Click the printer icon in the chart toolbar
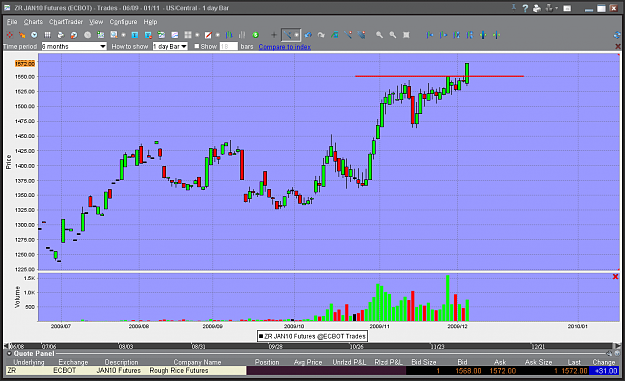Image resolution: width=625 pixels, height=381 pixels. pos(61,35)
